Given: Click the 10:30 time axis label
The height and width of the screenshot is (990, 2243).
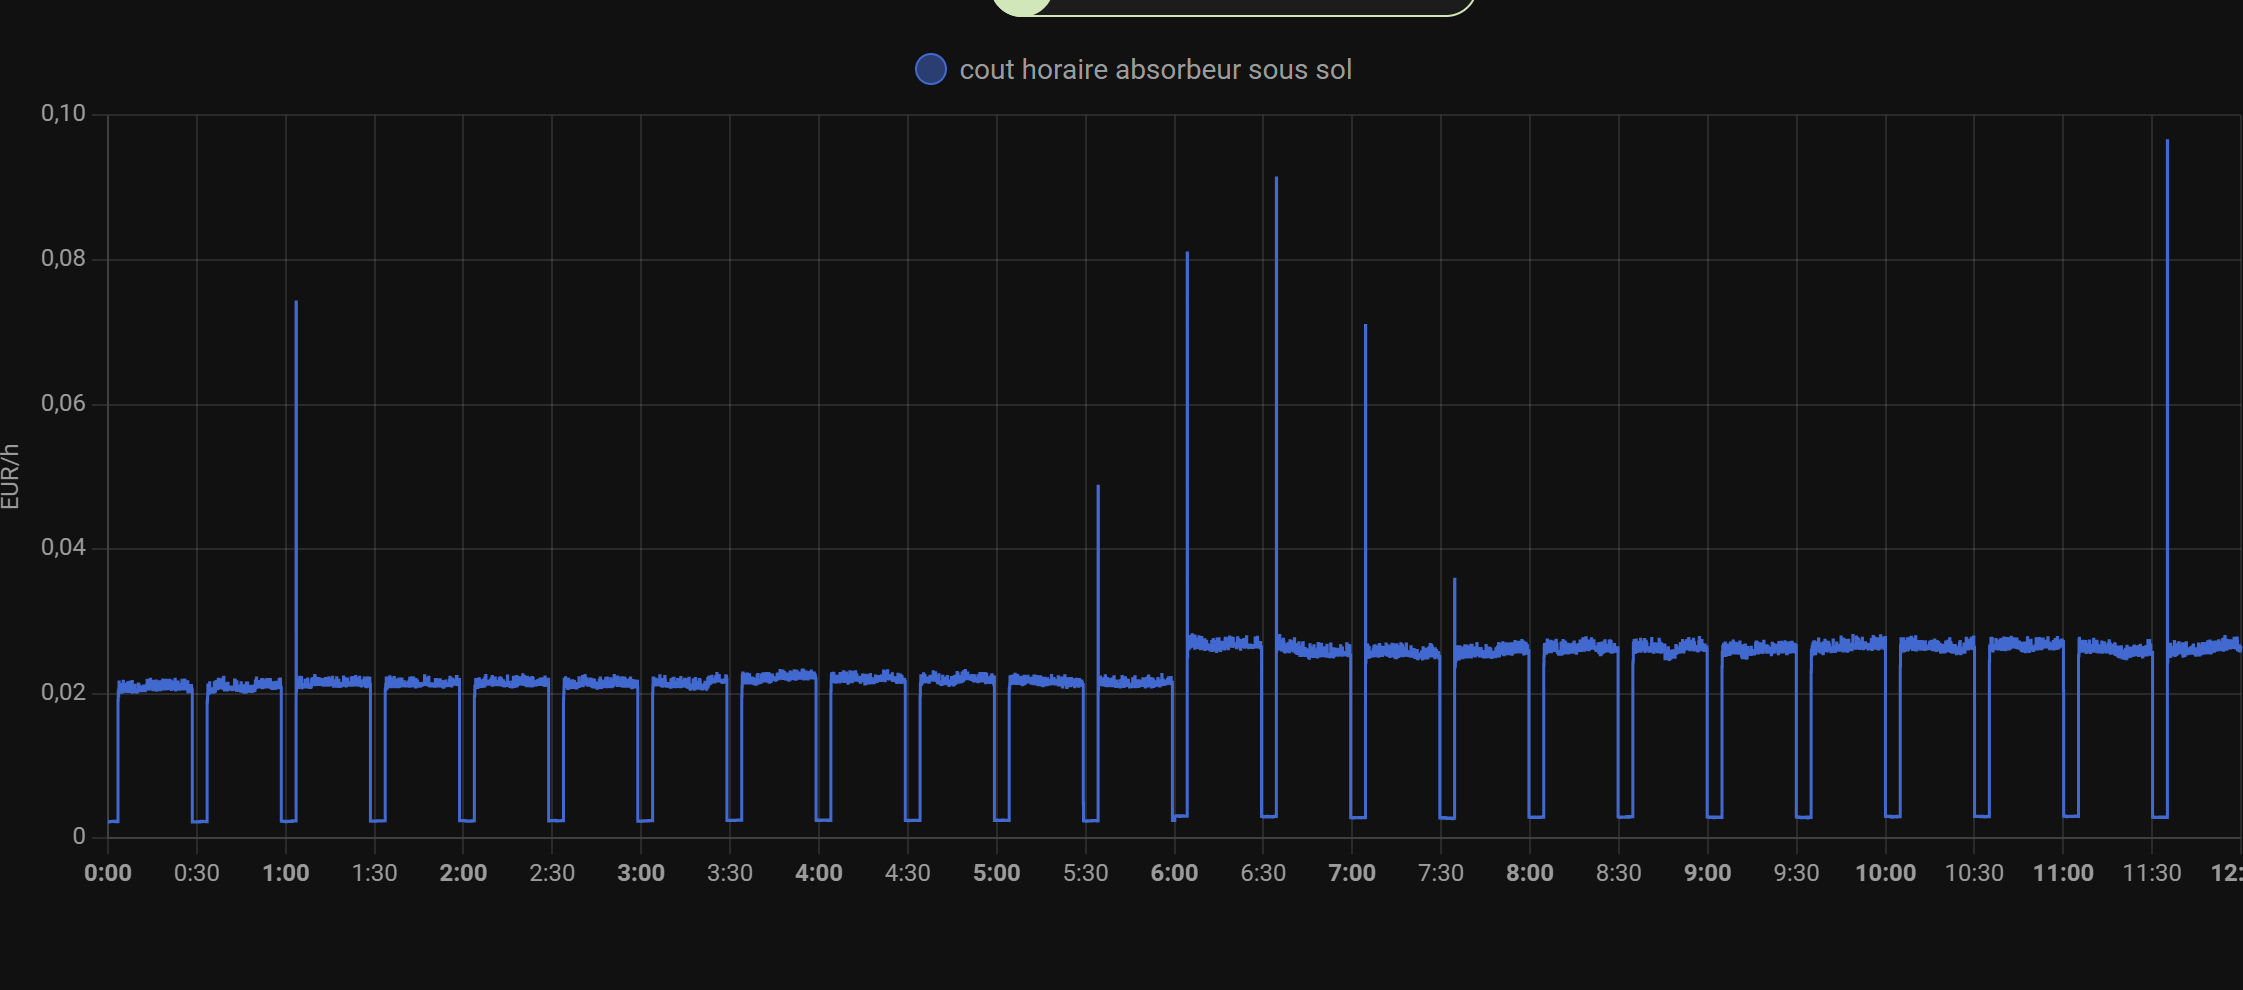Looking at the screenshot, I should 1974,873.
